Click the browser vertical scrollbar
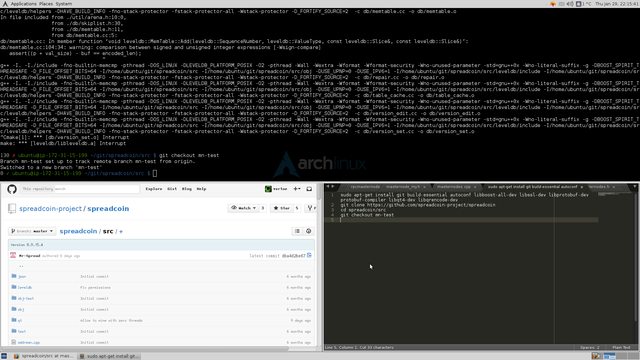The height and width of the screenshot is (360, 640). 319,192
